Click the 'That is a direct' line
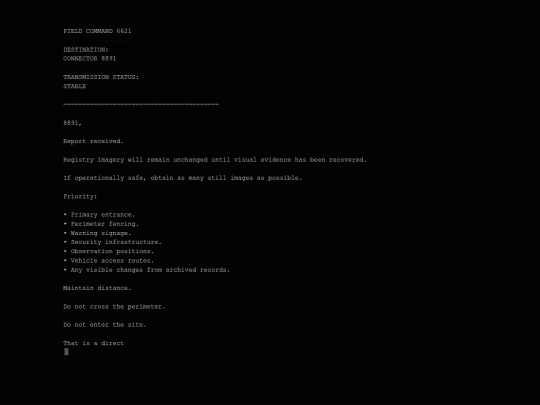This screenshot has height=405, width=540. click(93, 343)
